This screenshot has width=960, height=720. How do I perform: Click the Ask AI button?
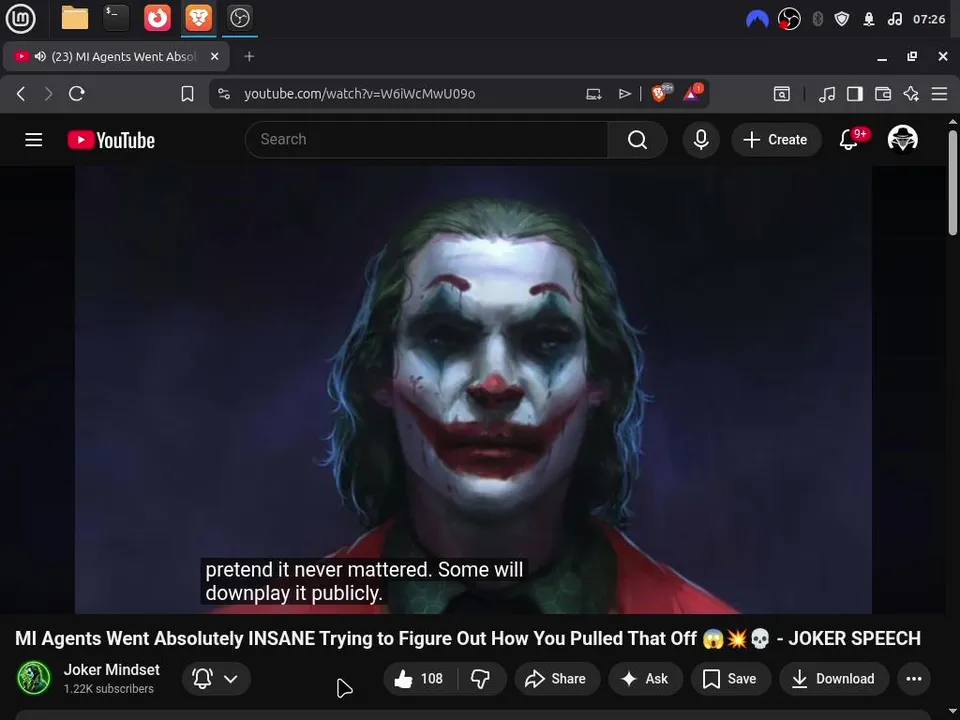pyautogui.click(x=645, y=678)
